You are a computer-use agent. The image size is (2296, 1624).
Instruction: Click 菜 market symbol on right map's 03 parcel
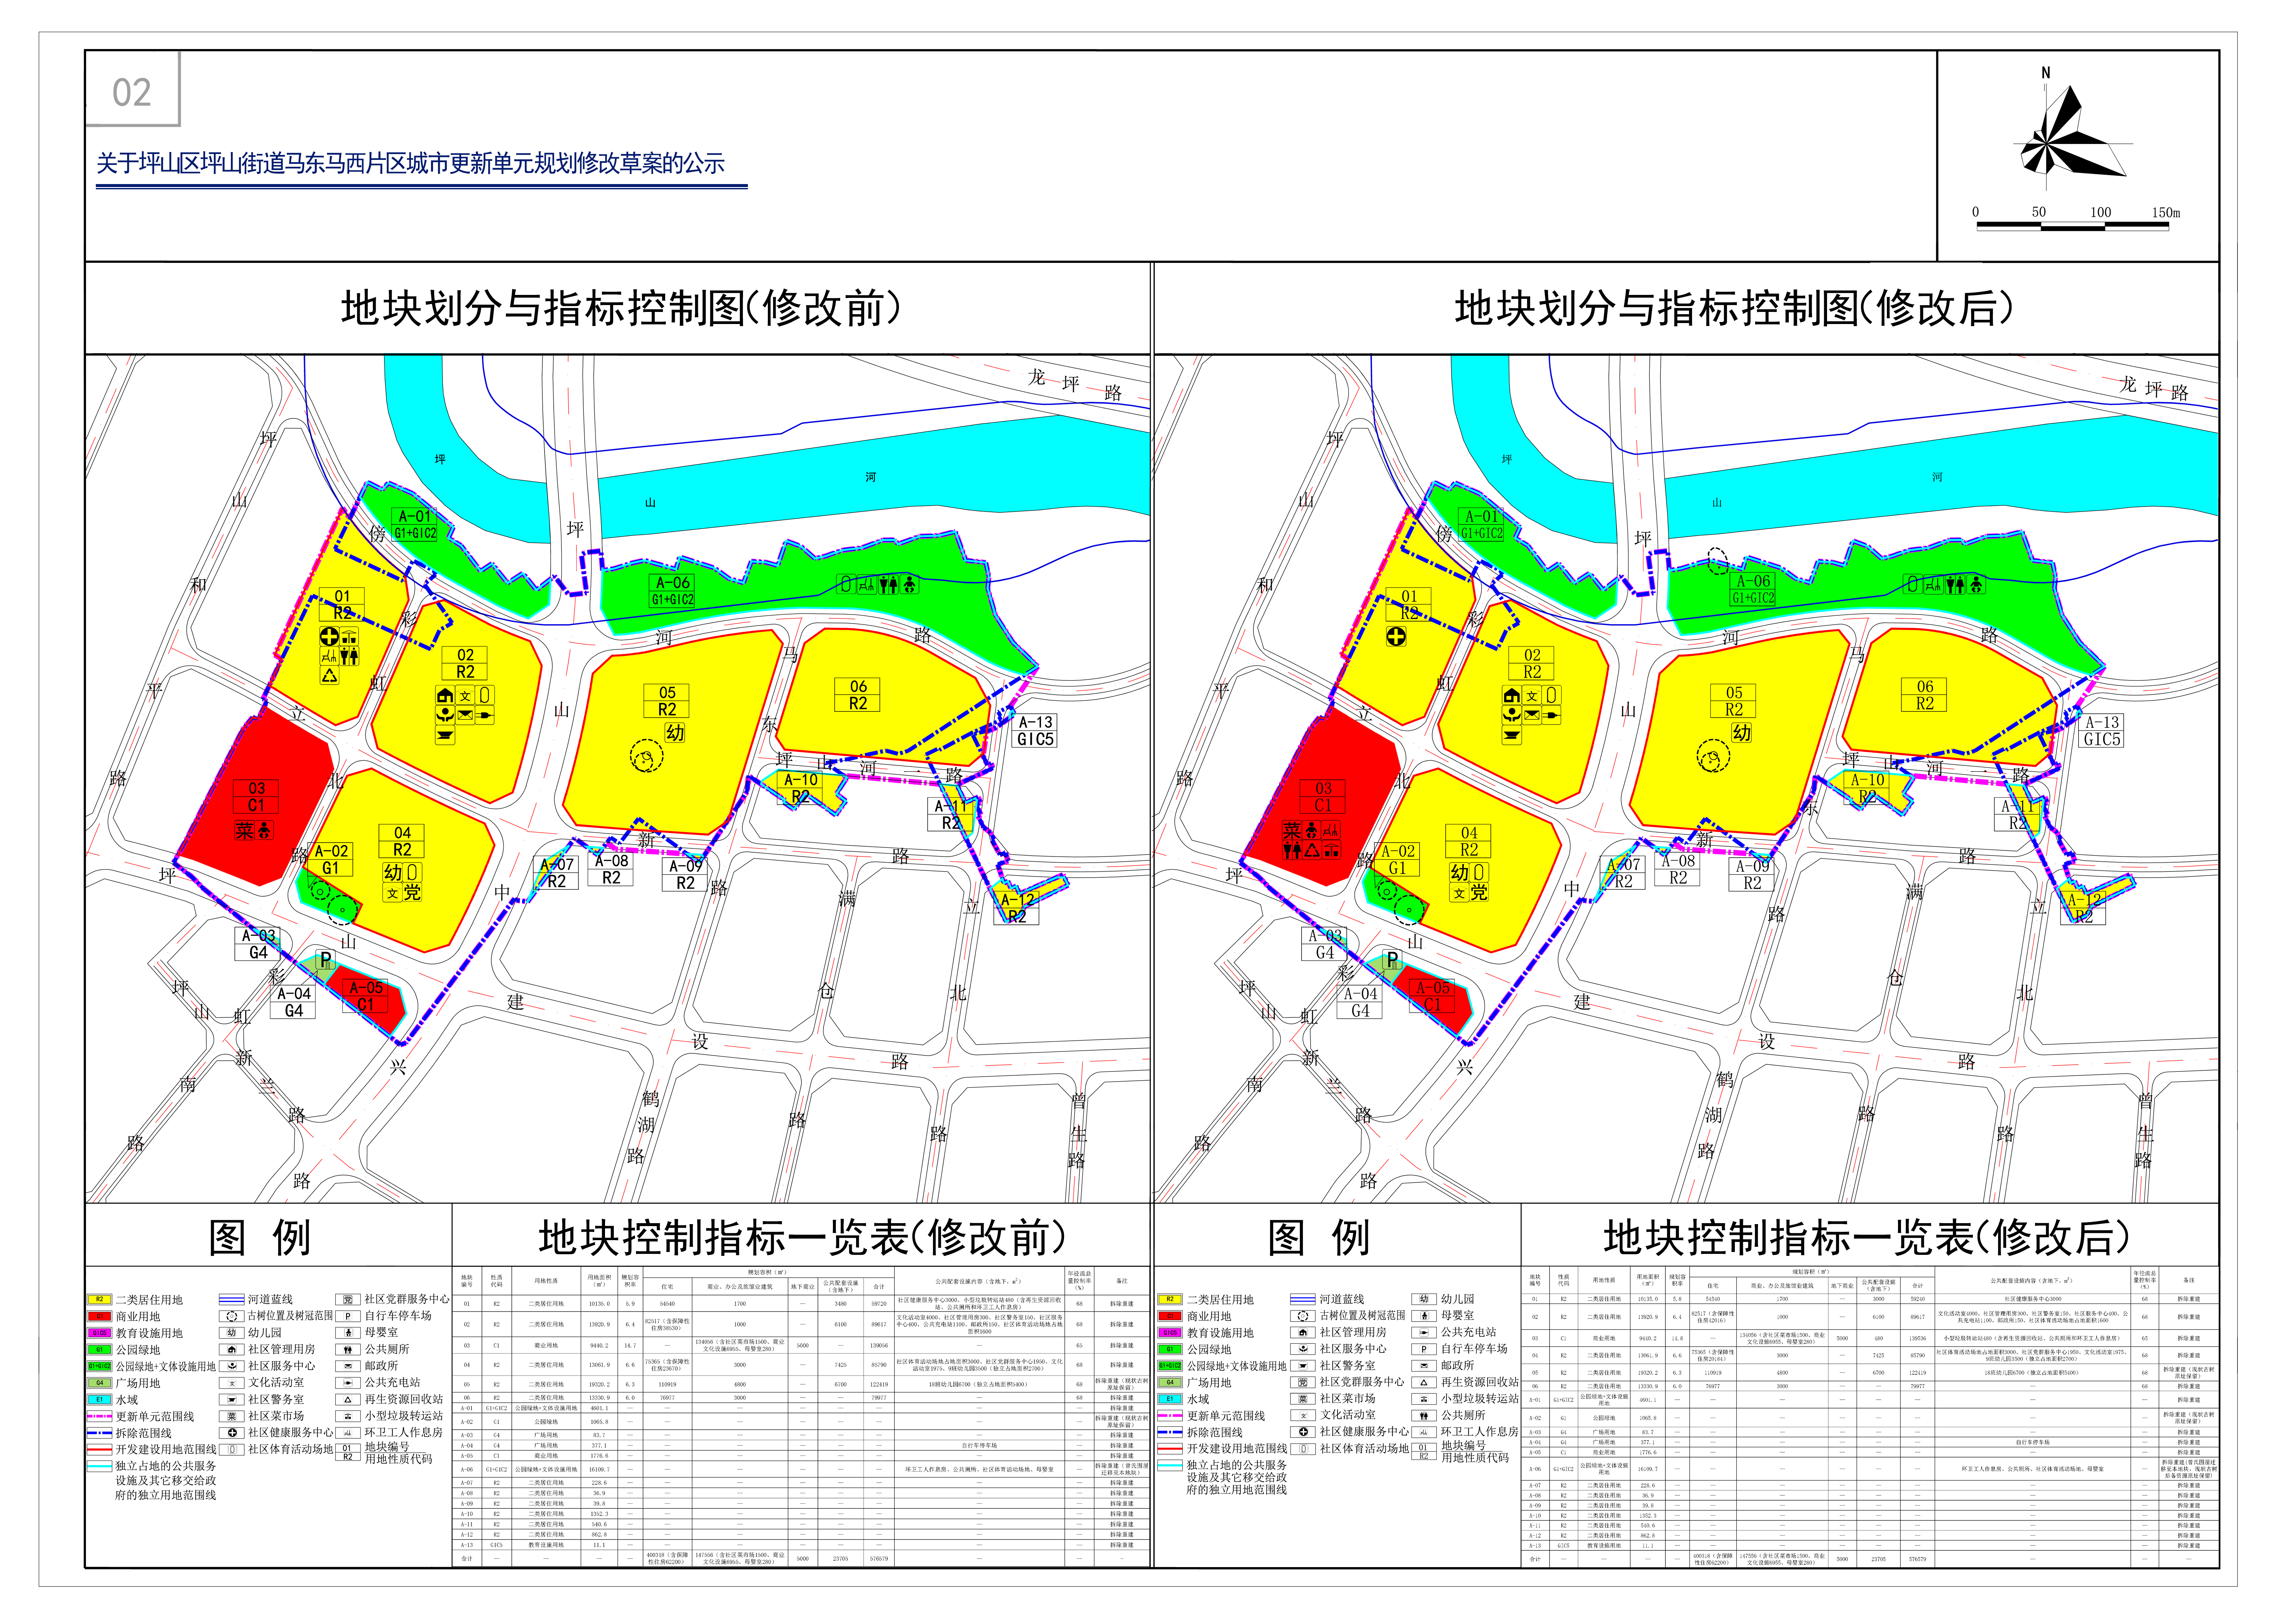[x=1292, y=830]
